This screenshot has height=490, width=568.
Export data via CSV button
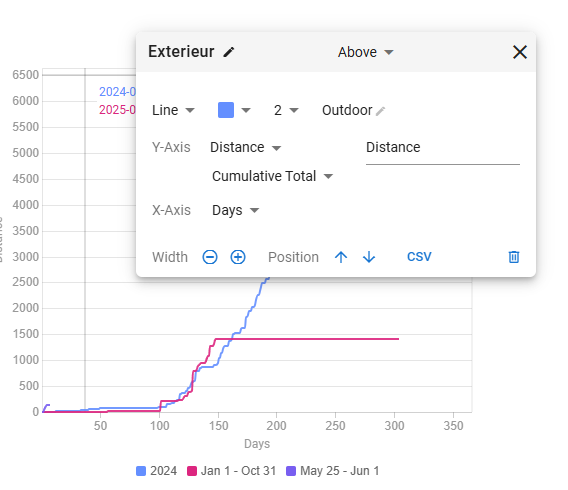[419, 257]
